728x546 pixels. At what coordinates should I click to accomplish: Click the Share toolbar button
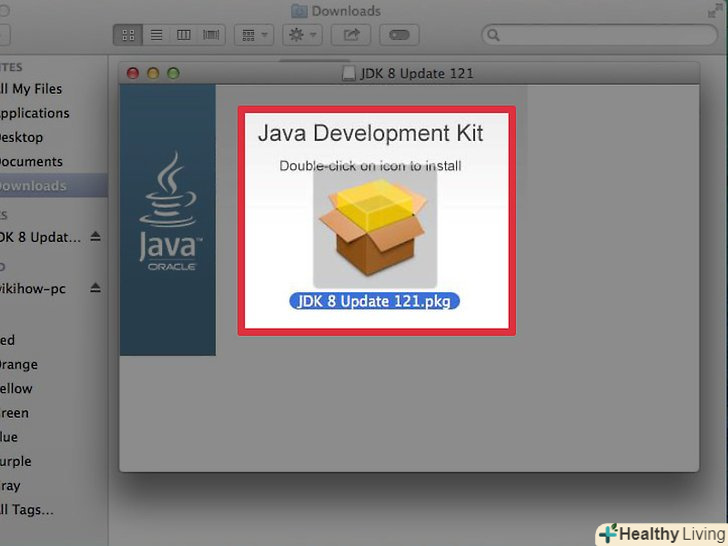351,35
